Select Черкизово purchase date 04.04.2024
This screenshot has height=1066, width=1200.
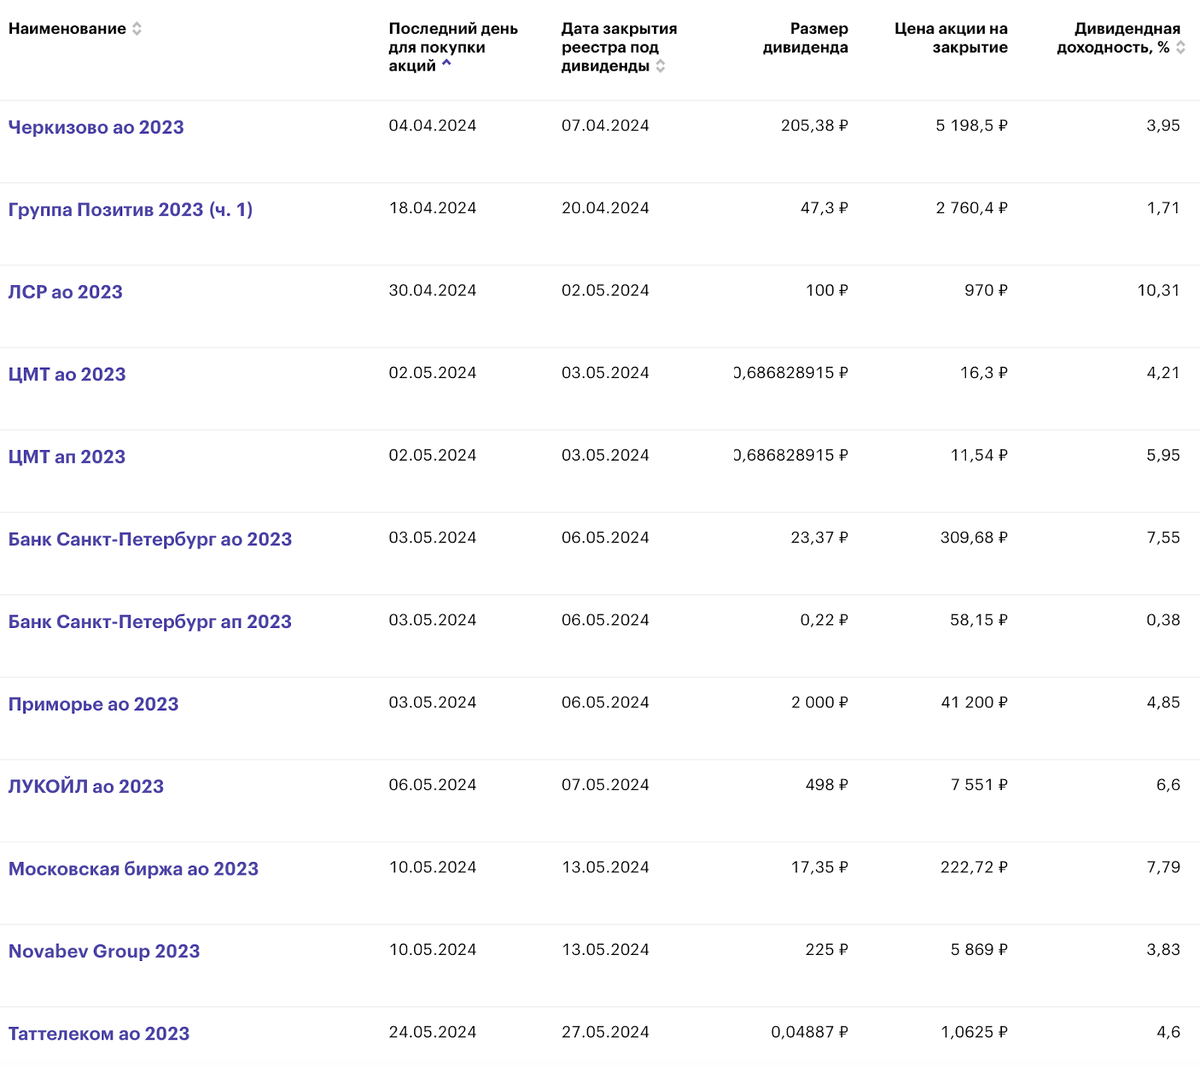433,126
